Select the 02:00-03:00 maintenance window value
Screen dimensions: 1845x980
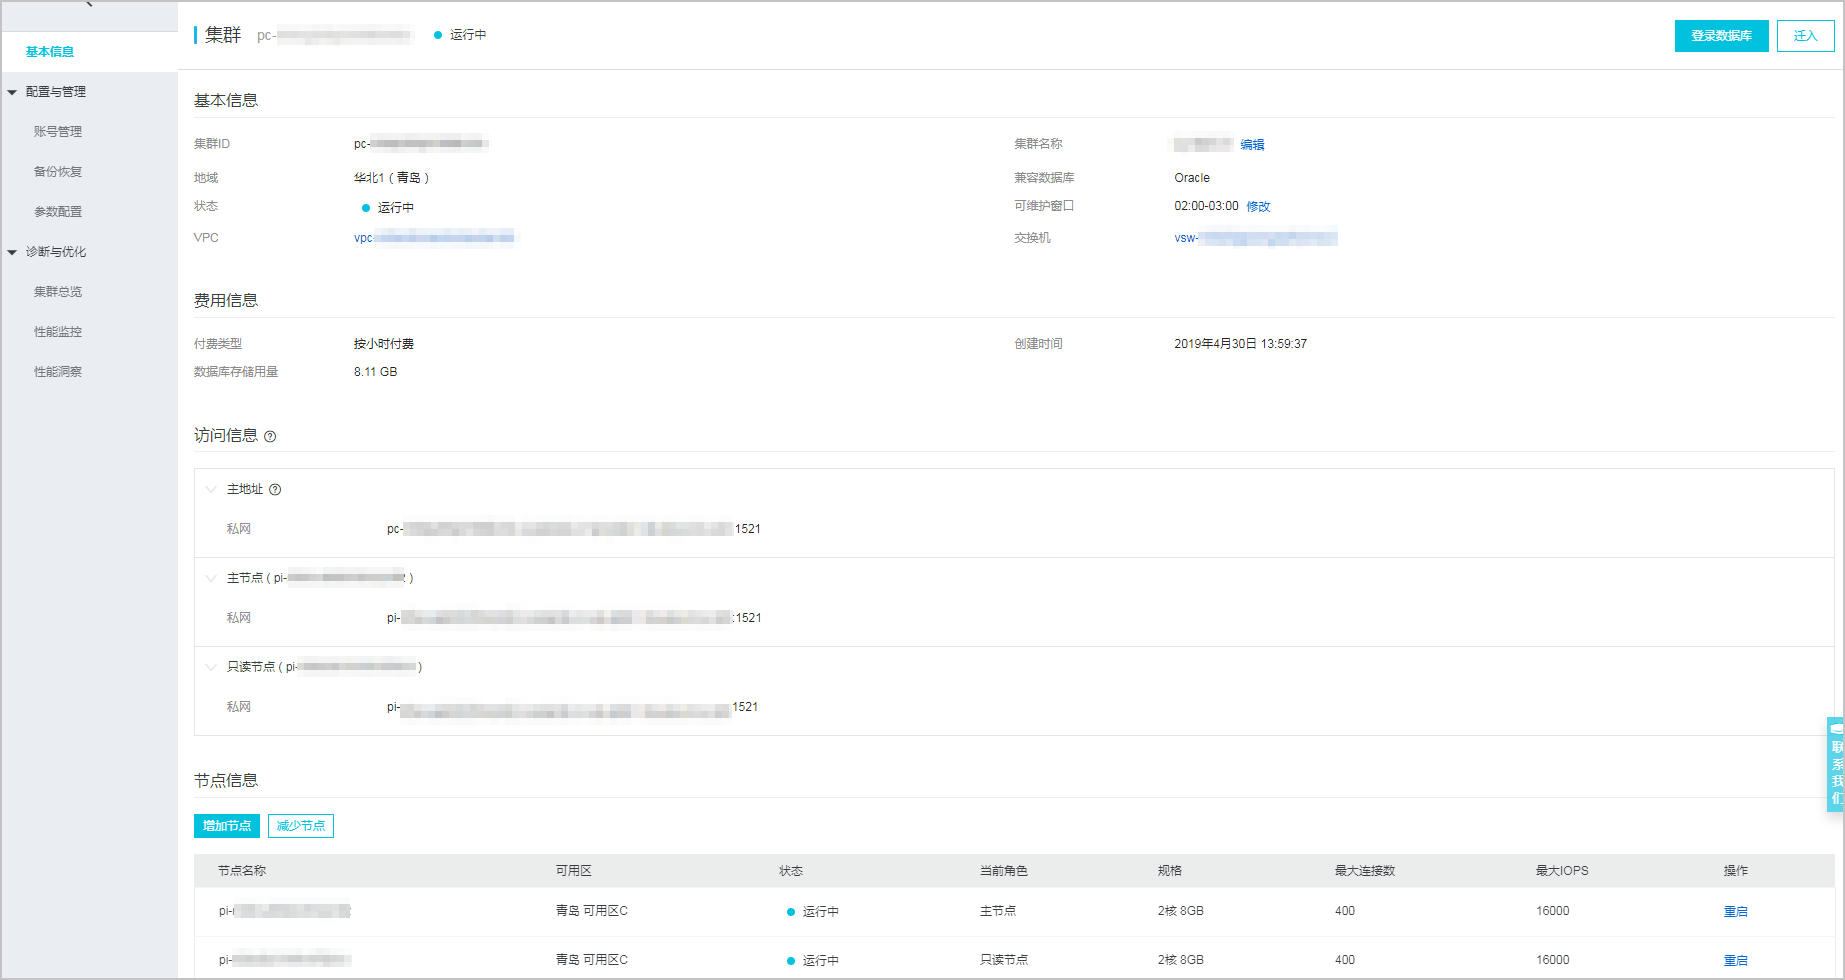1206,206
